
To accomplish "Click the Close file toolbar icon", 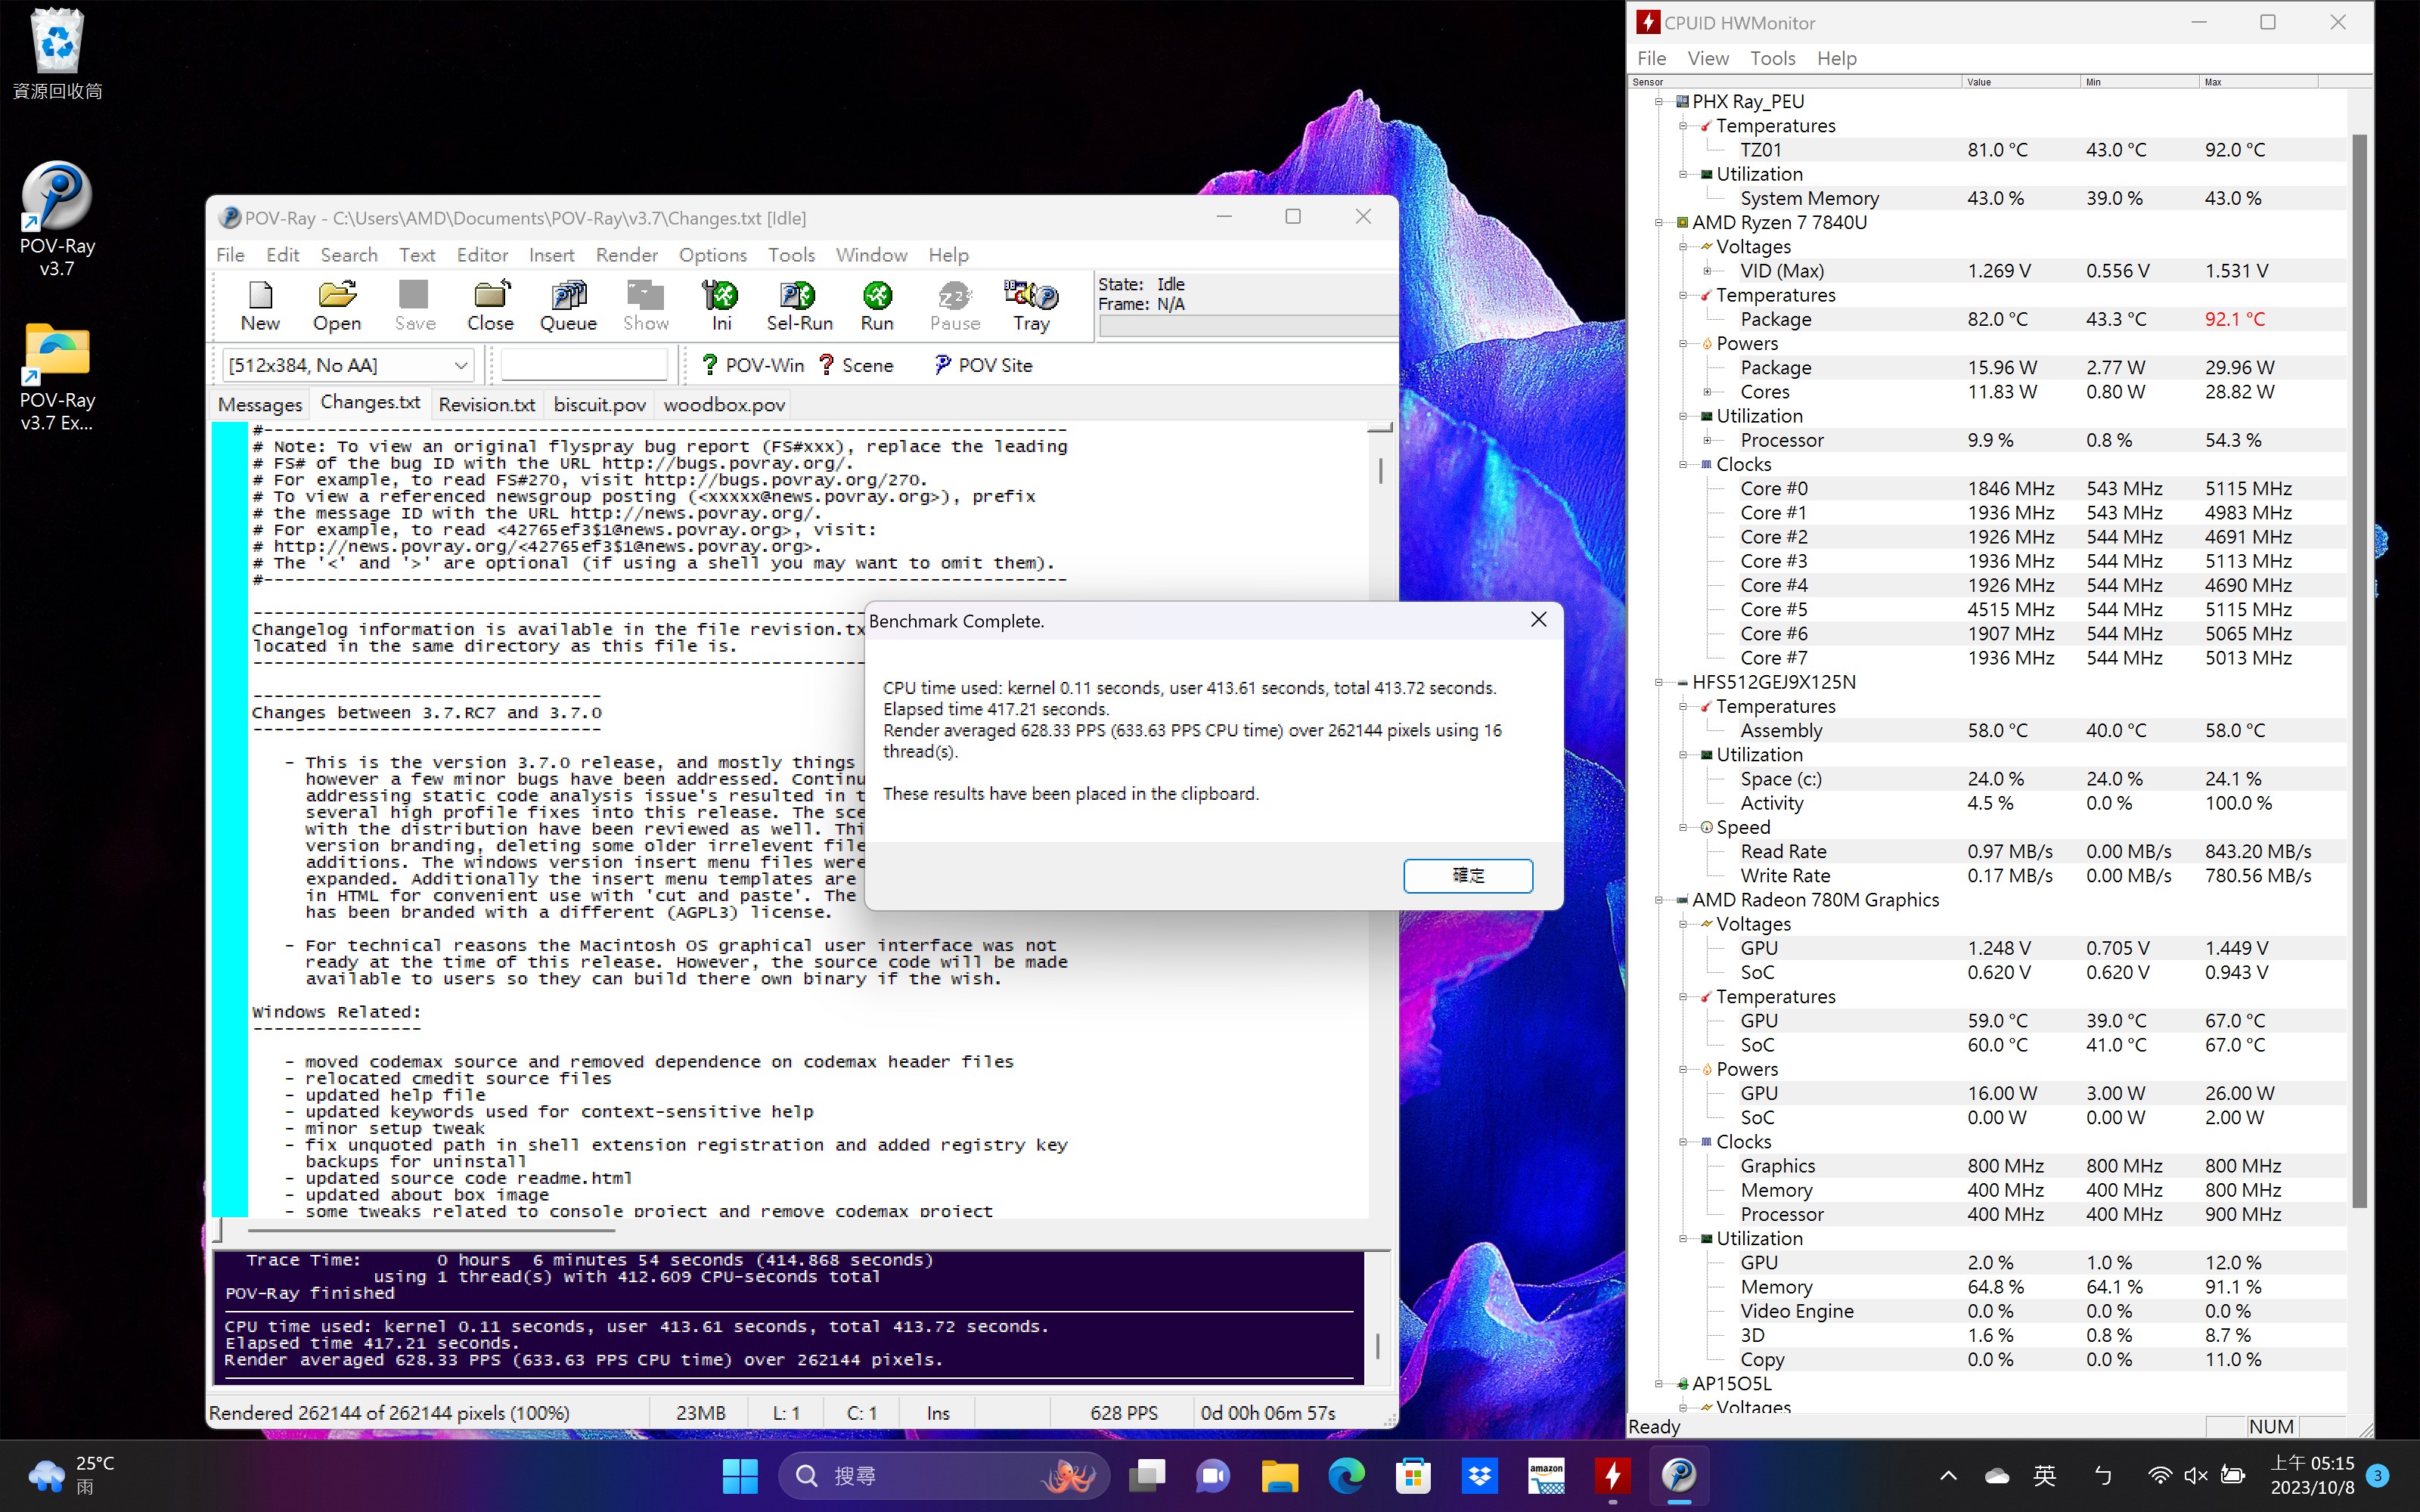I will (x=490, y=304).
